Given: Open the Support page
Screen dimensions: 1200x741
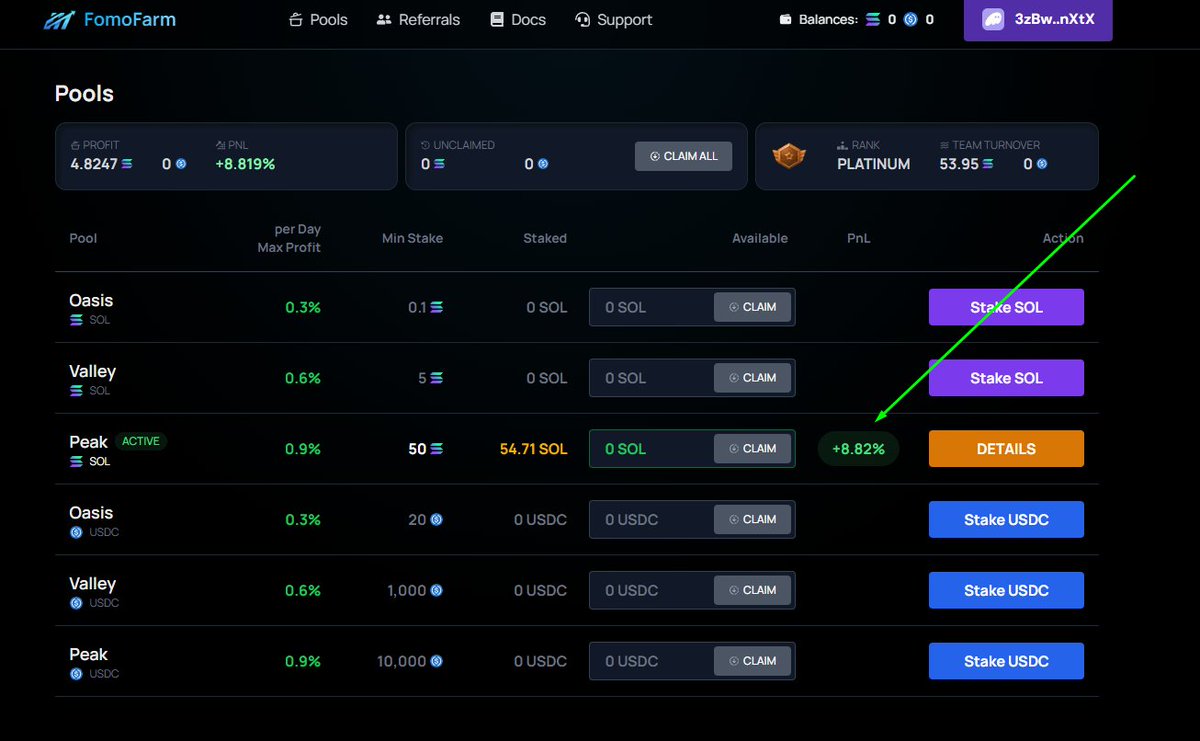Looking at the screenshot, I should (x=613, y=20).
